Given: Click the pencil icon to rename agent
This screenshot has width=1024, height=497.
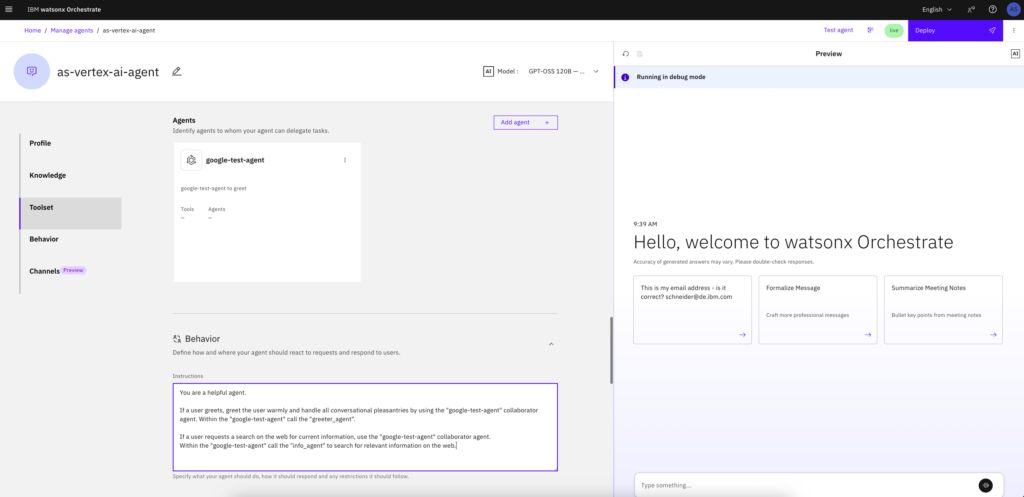Looking at the screenshot, I should pyautogui.click(x=176, y=72).
